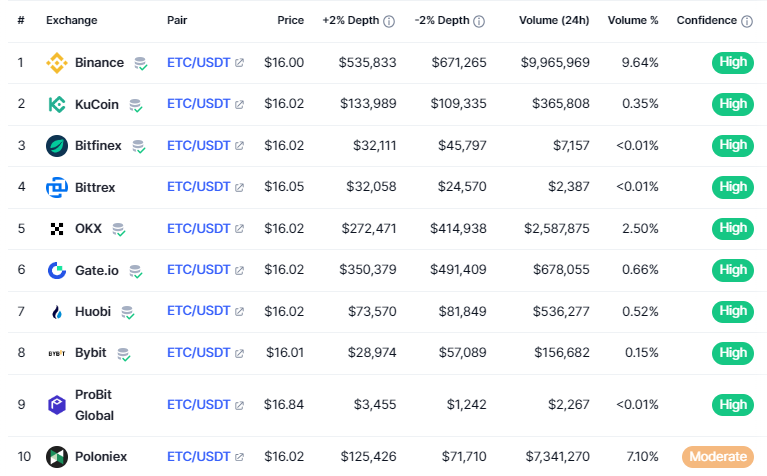Click the Bittrex exchange logo
The image size is (767, 476).
tap(57, 187)
